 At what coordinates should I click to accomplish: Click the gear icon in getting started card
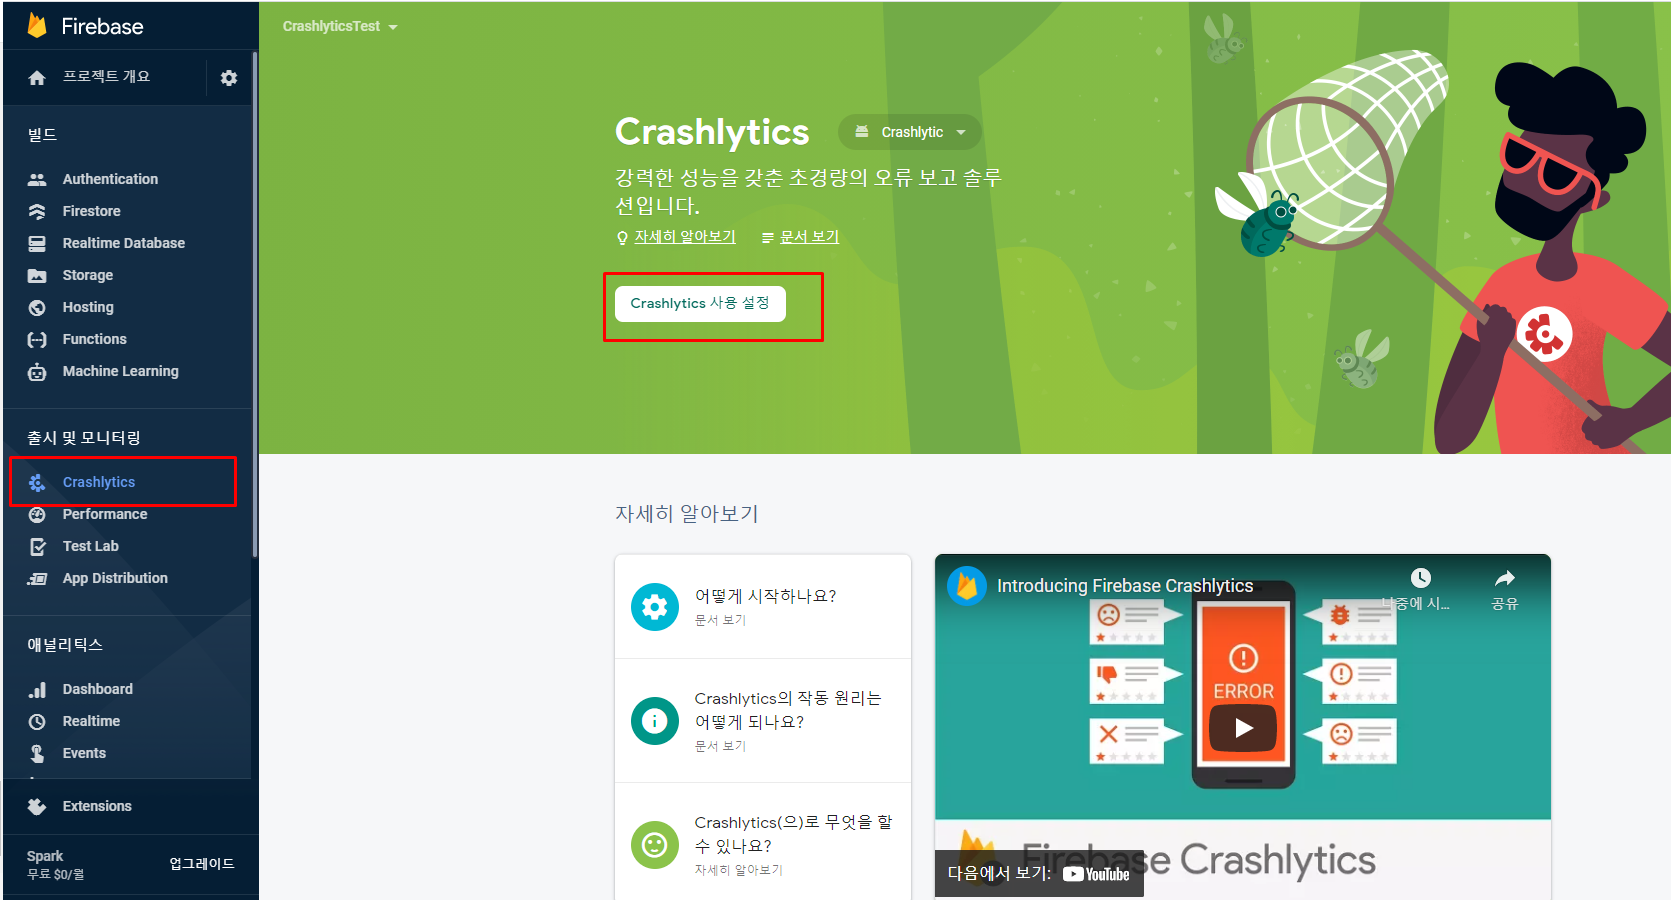point(655,607)
